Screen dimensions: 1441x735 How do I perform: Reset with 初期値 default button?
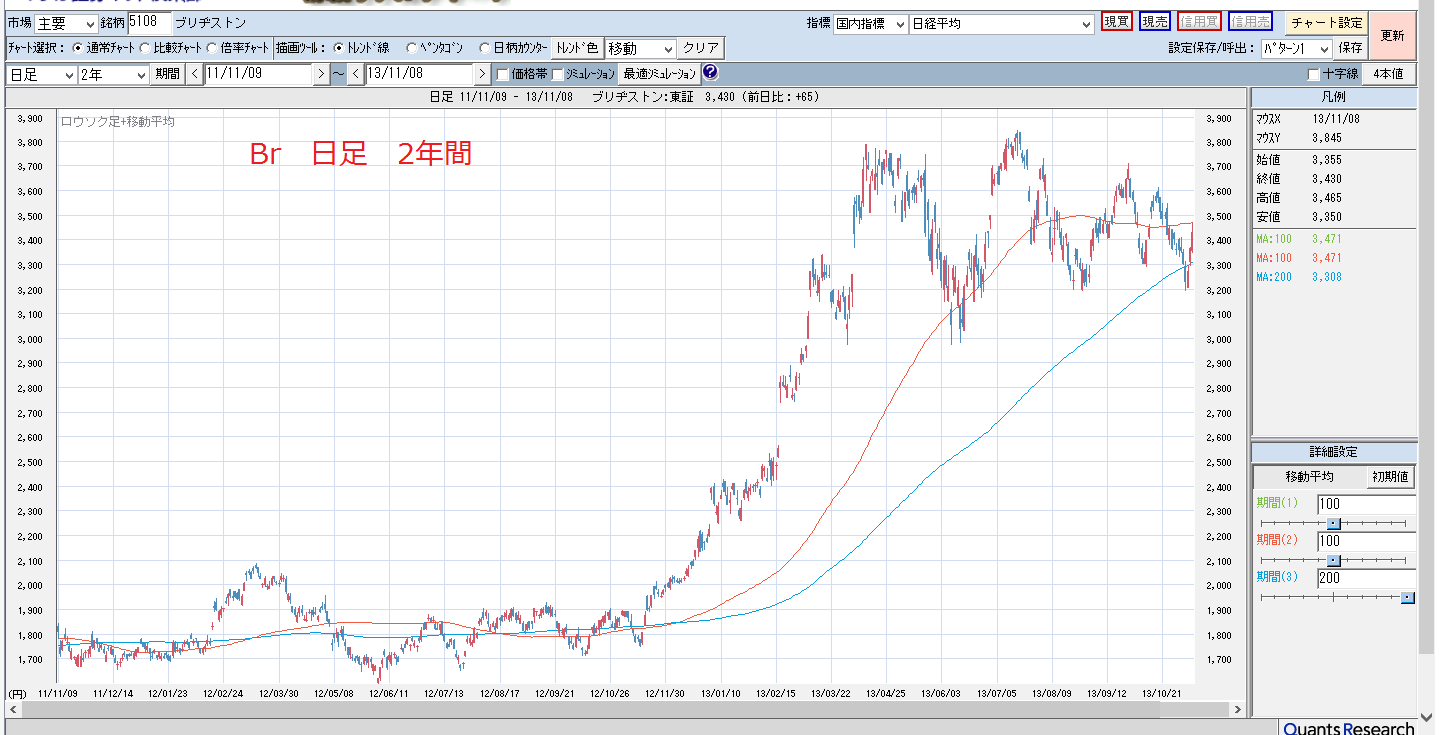pos(1390,477)
